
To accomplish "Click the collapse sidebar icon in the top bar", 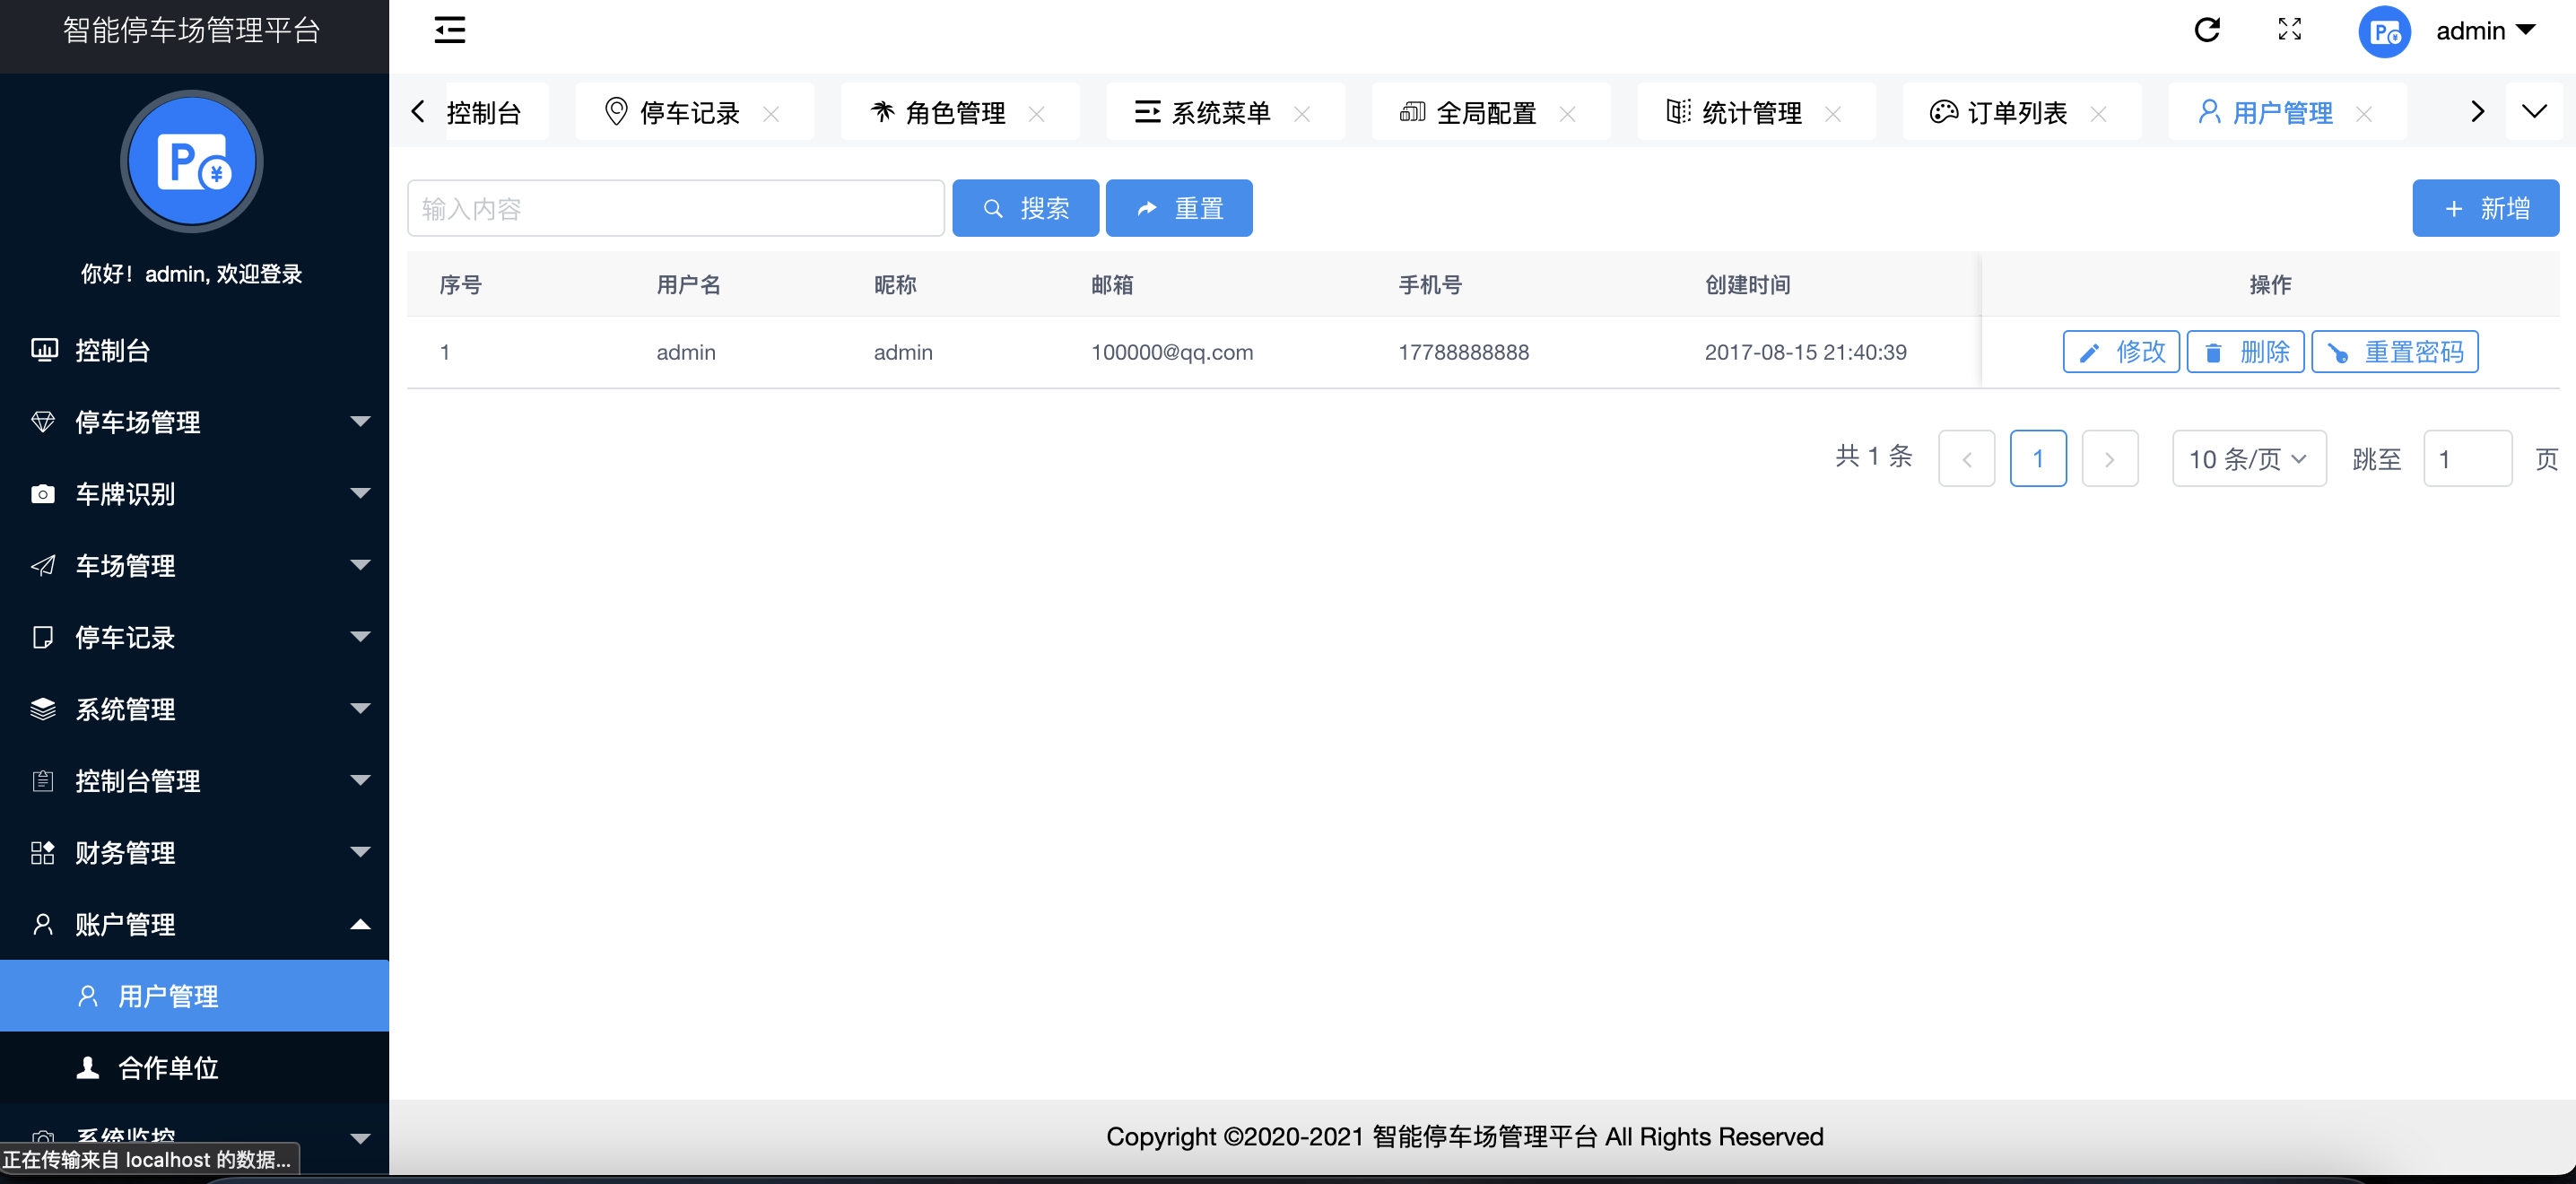I will [x=449, y=30].
